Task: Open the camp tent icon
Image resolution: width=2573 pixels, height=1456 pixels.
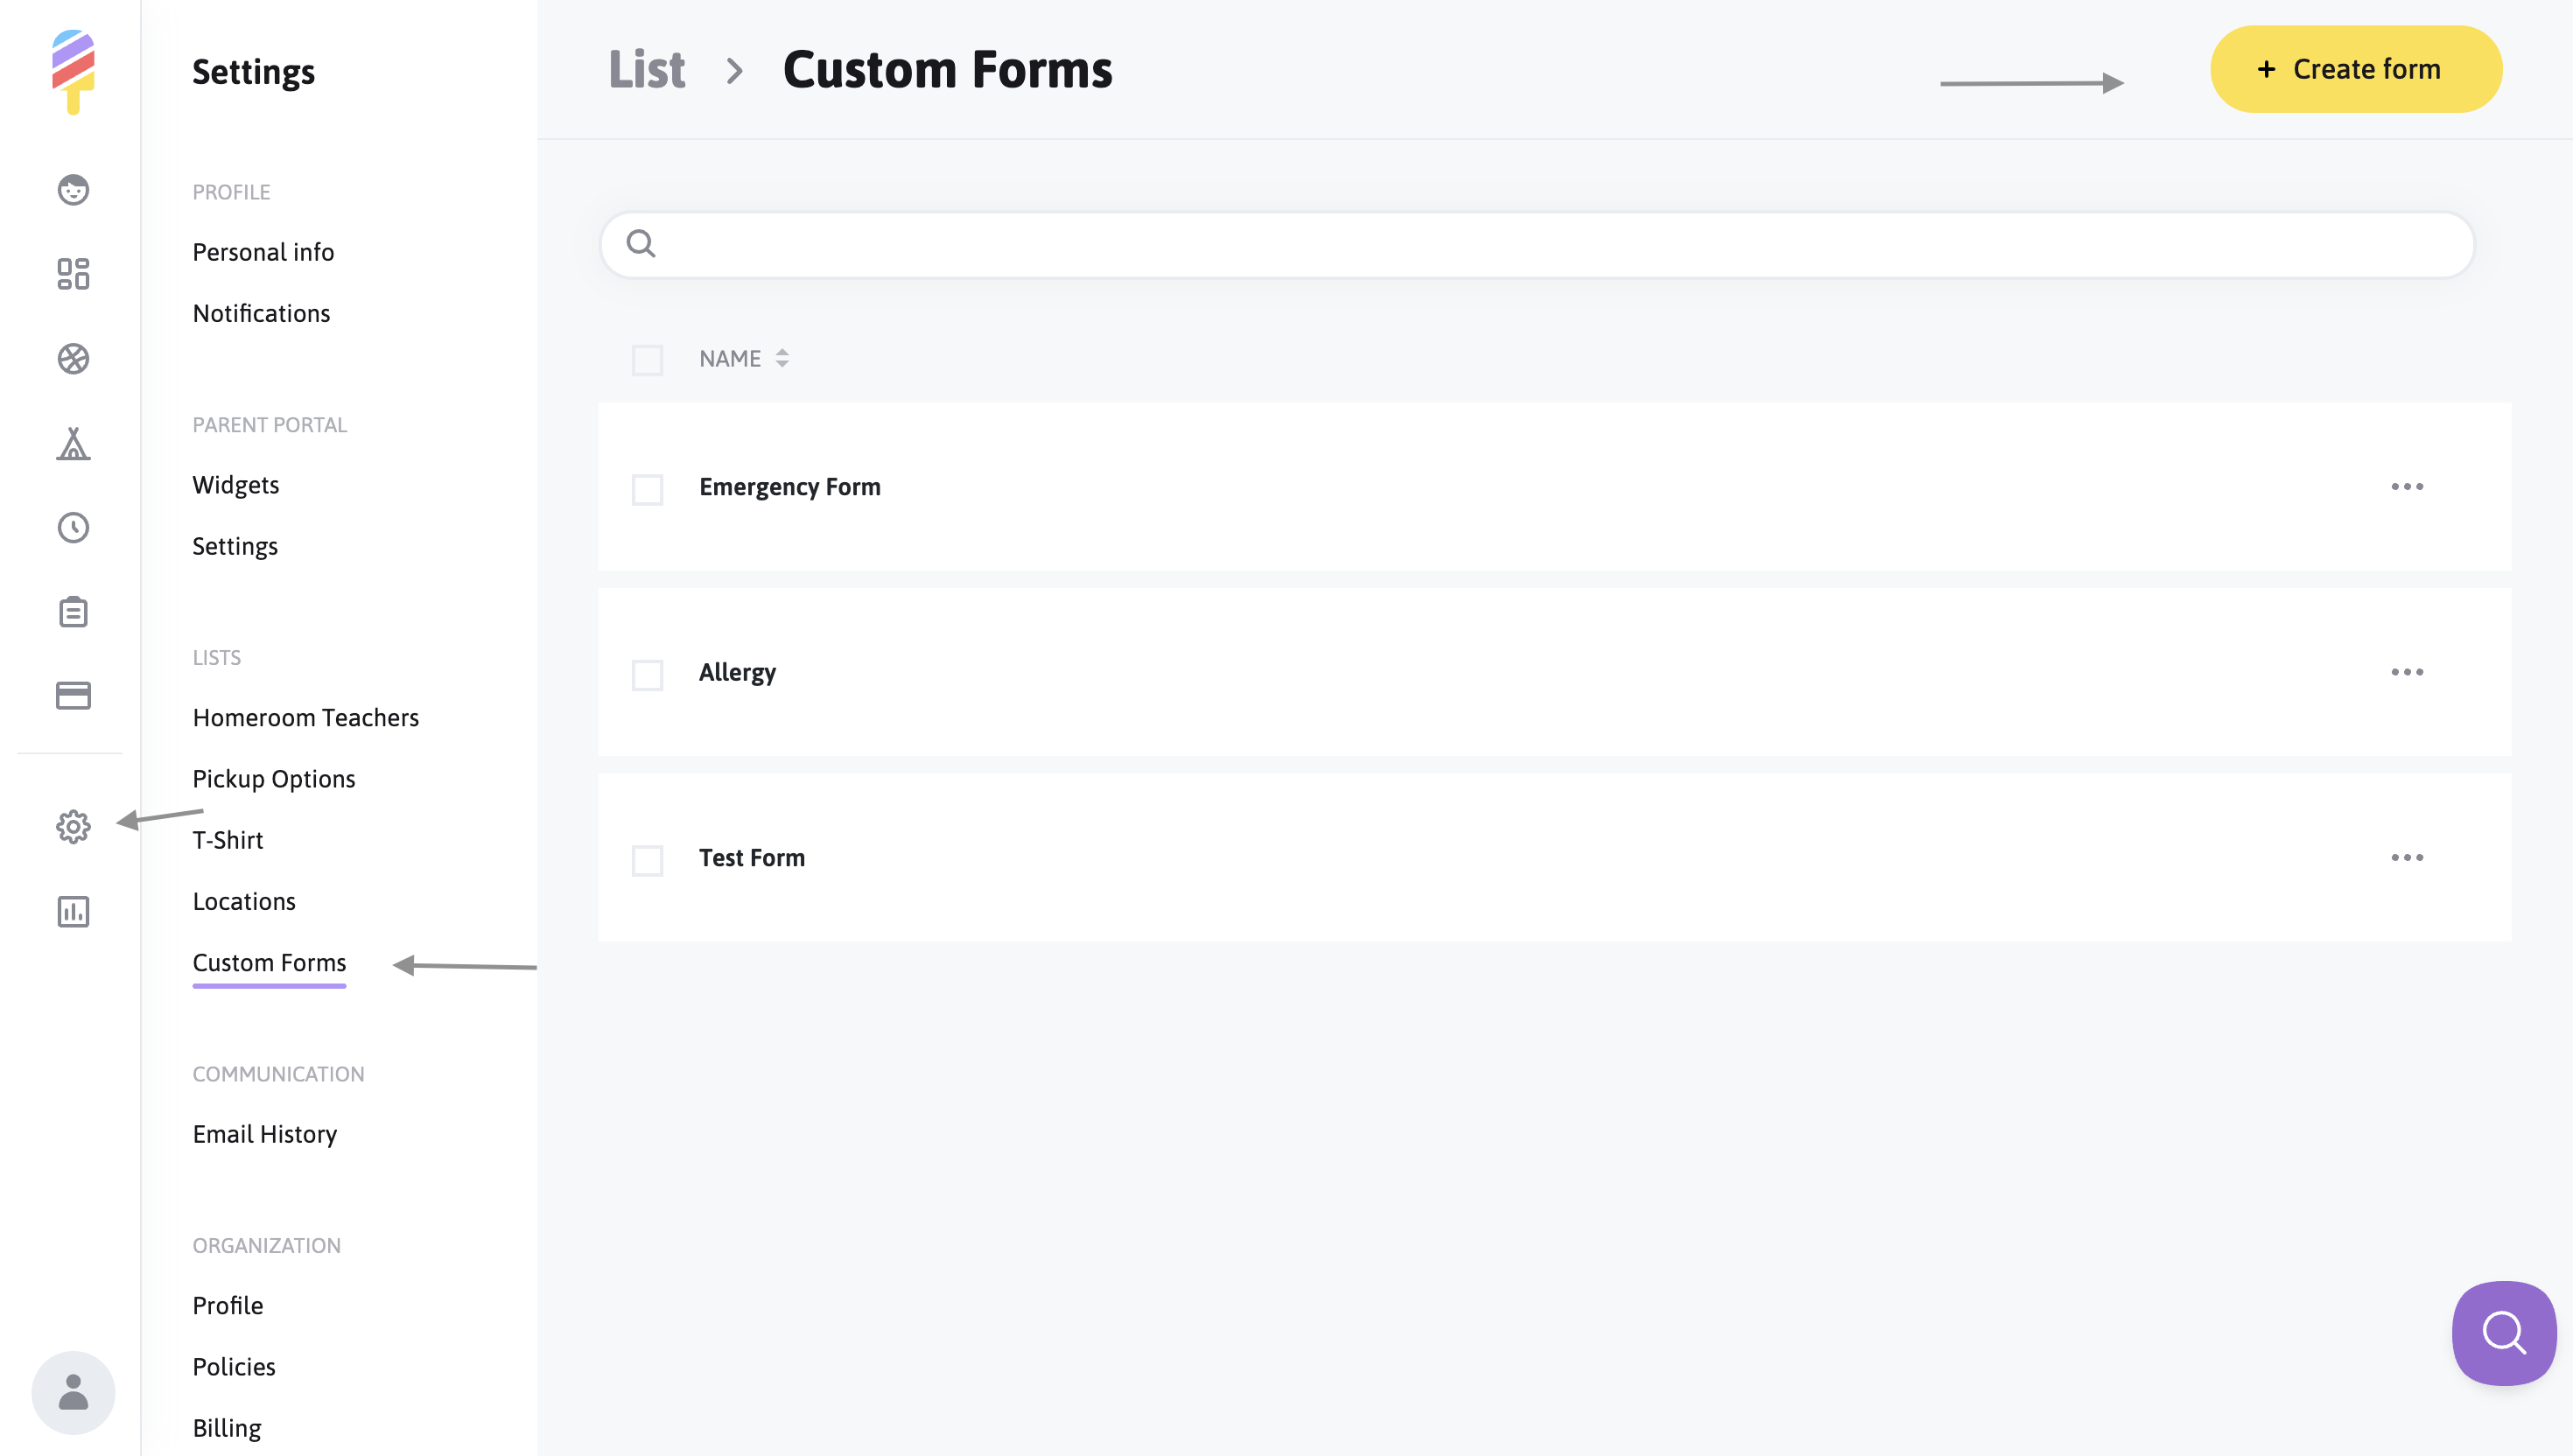Action: tap(73, 443)
